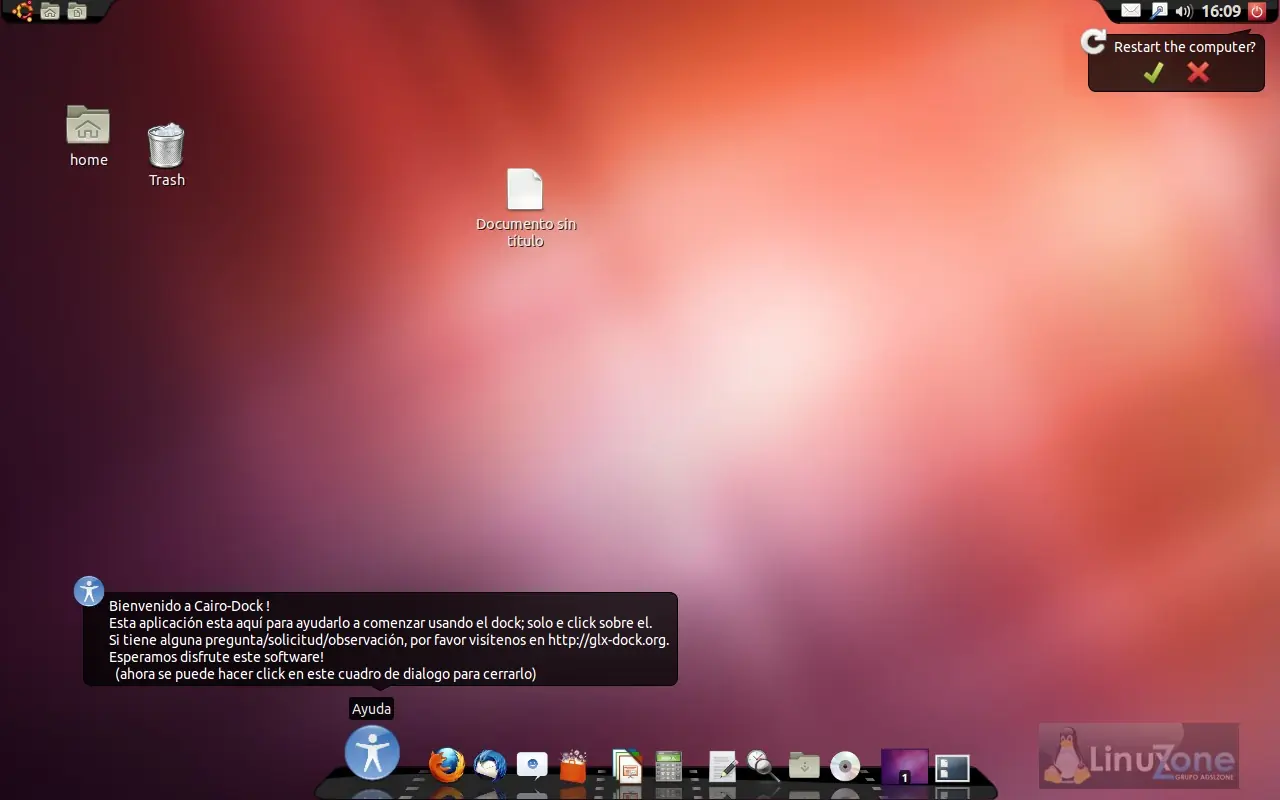Open the sound volume indicator
The image size is (1280, 800).
point(1184,11)
